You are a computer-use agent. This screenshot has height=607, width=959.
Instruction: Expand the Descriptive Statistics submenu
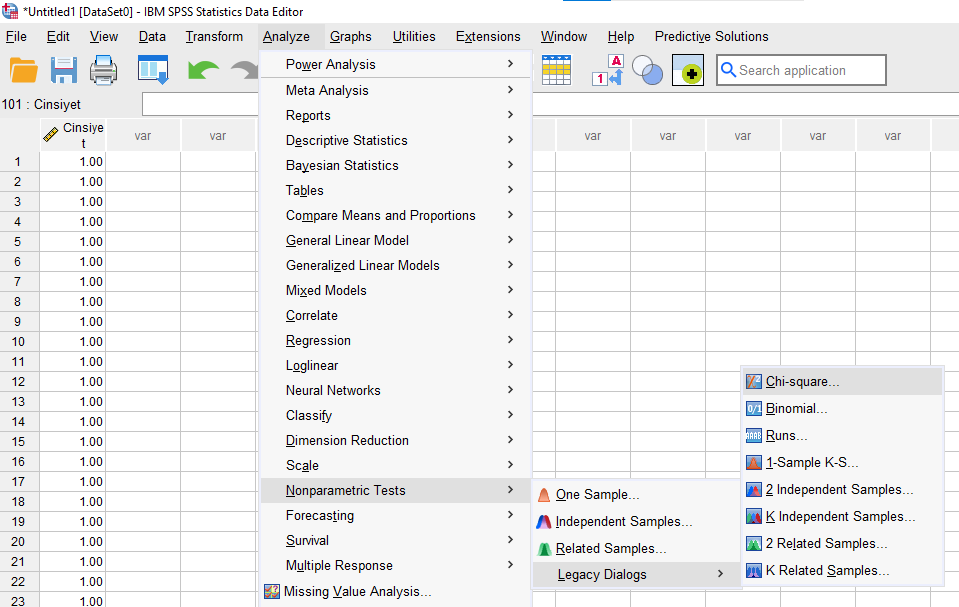(346, 140)
